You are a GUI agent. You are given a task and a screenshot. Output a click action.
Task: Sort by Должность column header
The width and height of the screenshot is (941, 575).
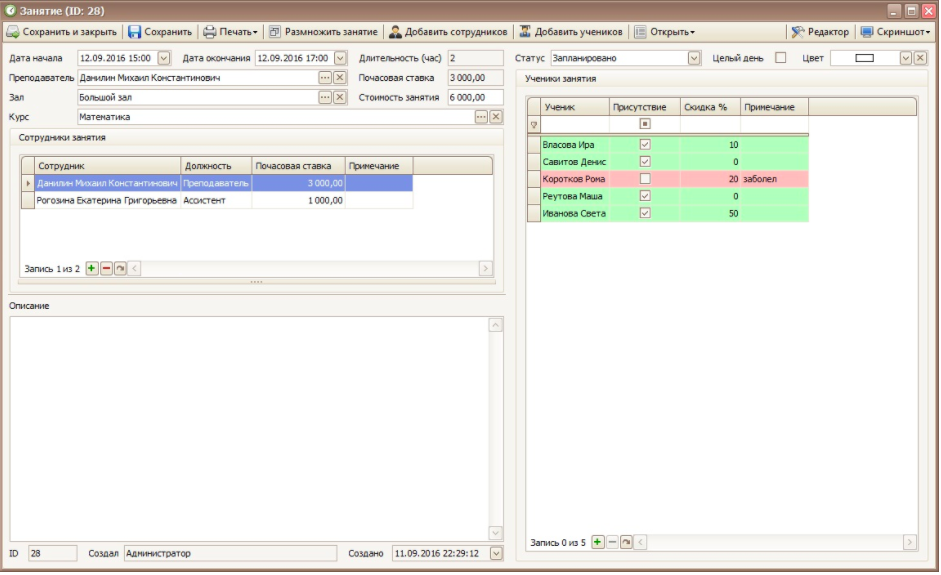tap(216, 166)
